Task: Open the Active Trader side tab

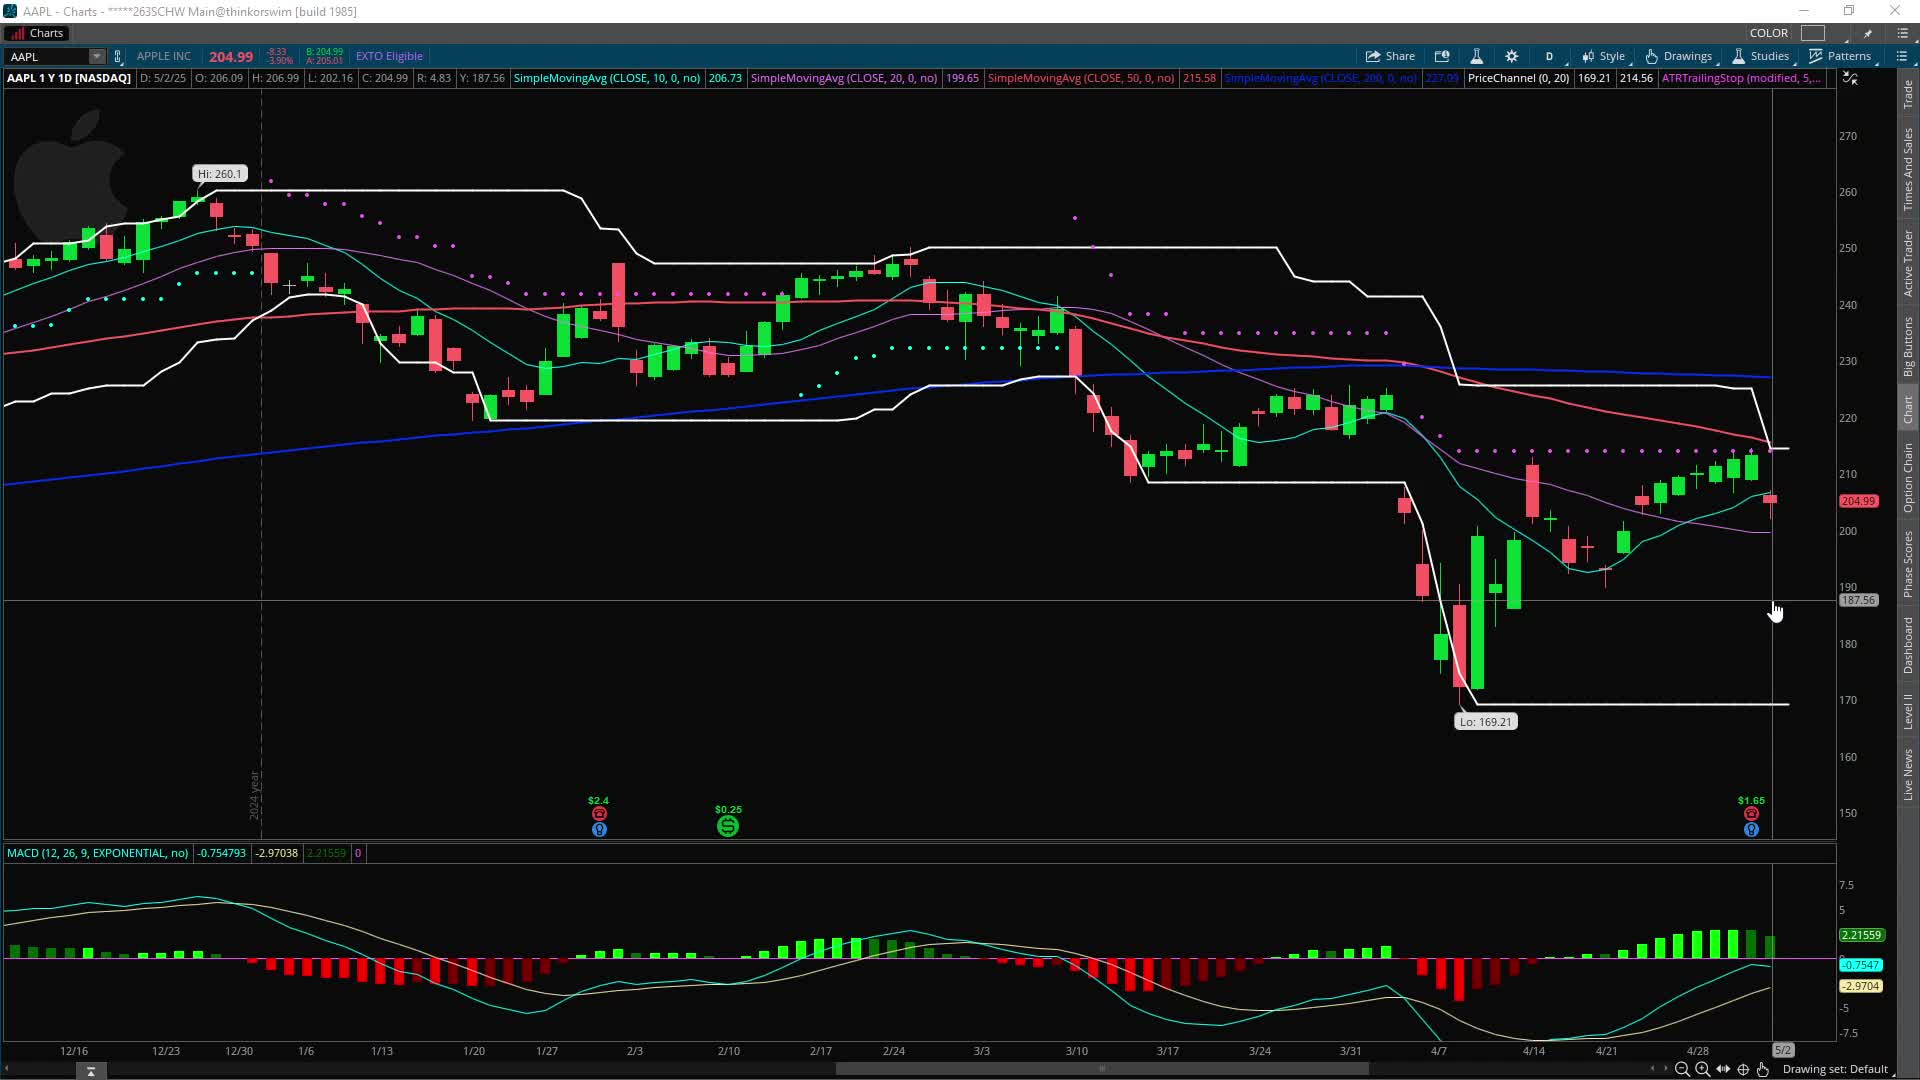Action: point(1908,262)
